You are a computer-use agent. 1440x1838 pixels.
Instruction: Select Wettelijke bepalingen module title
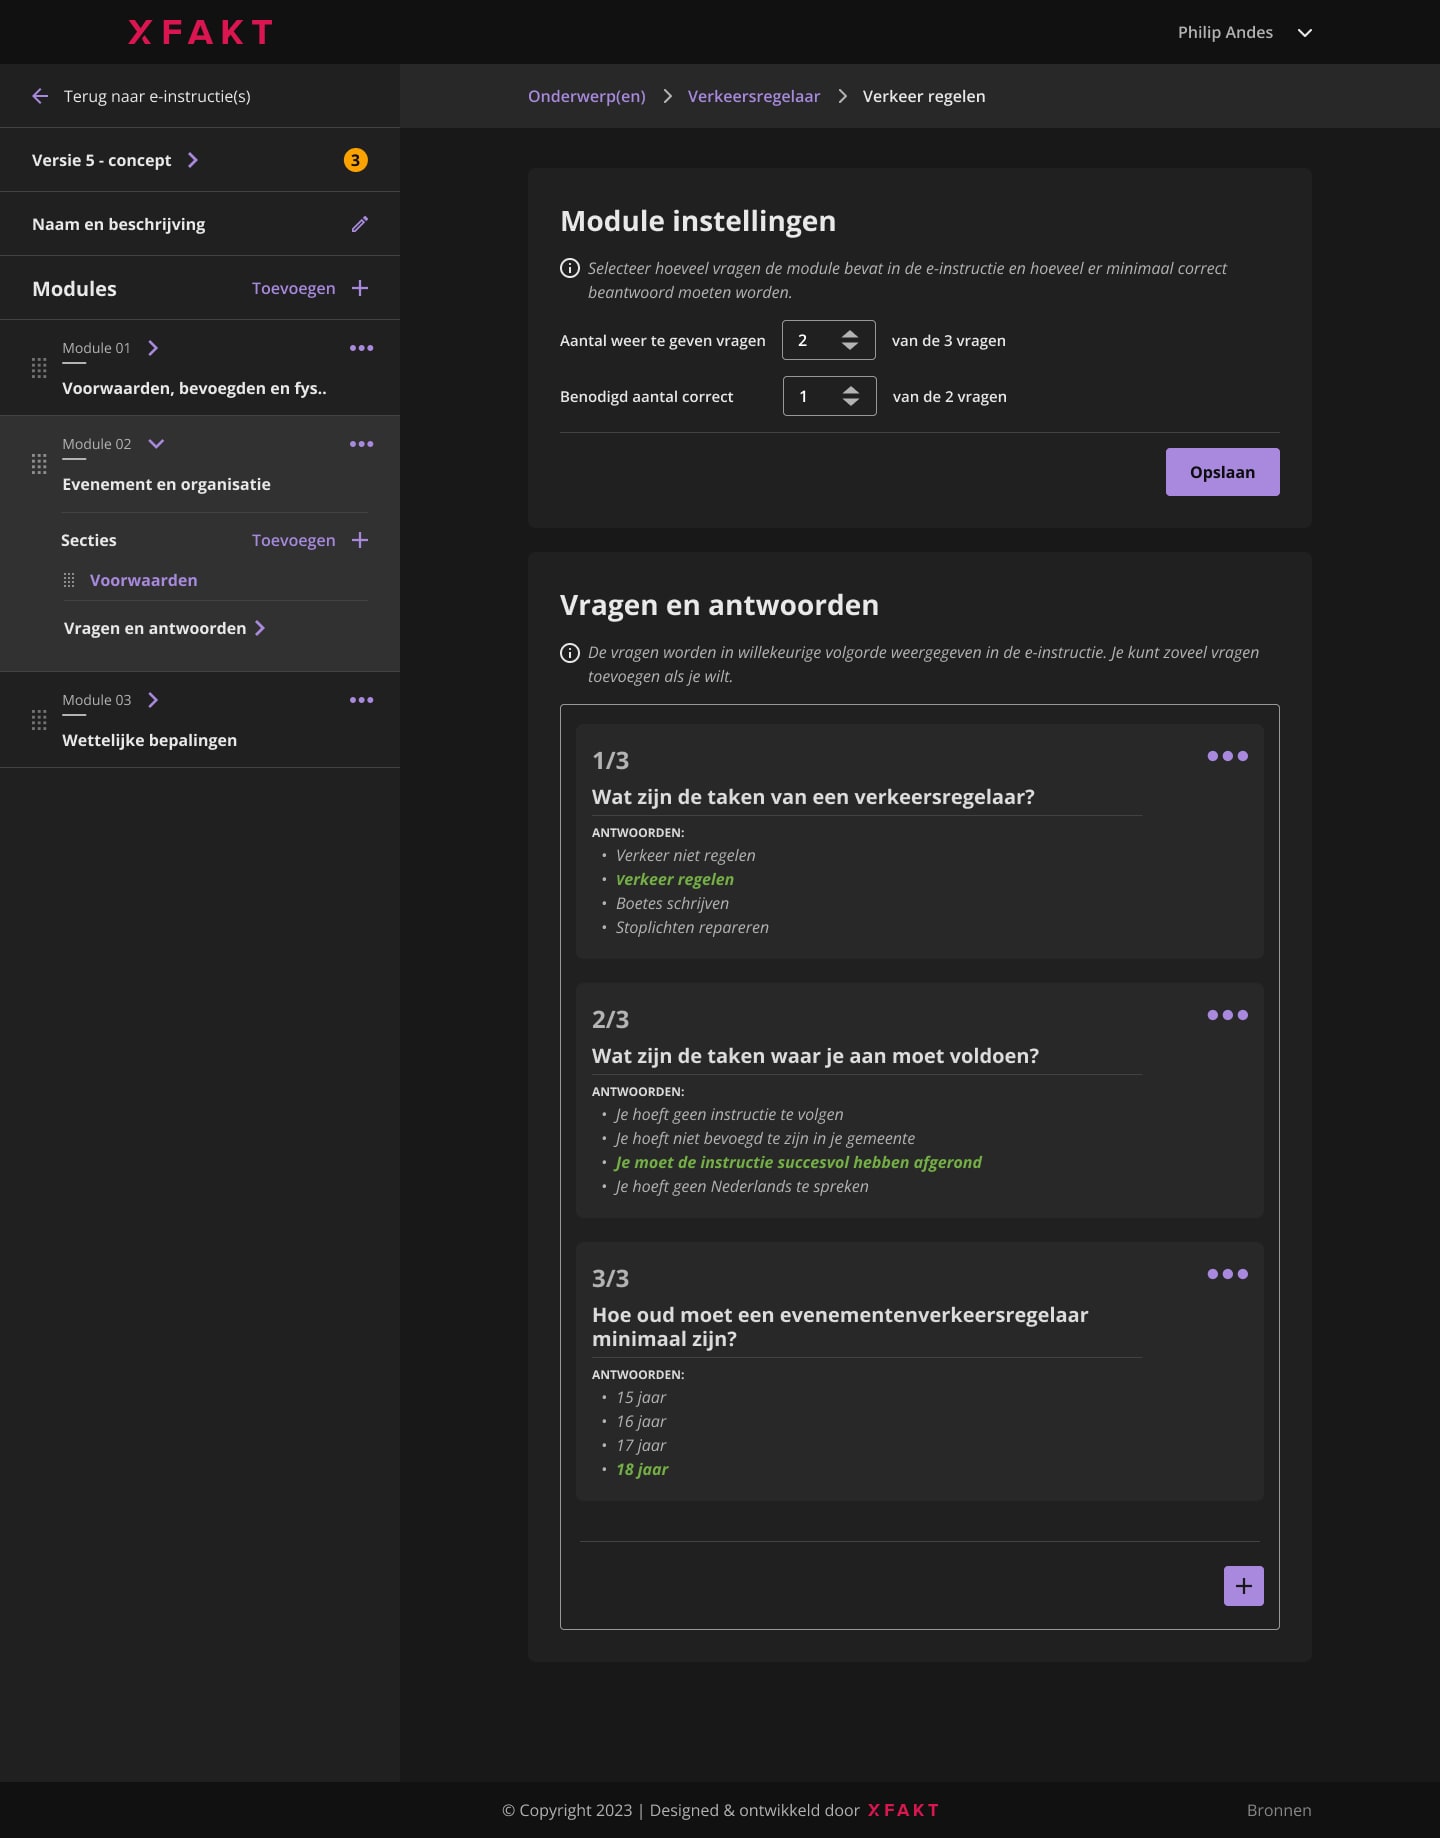[x=149, y=740]
